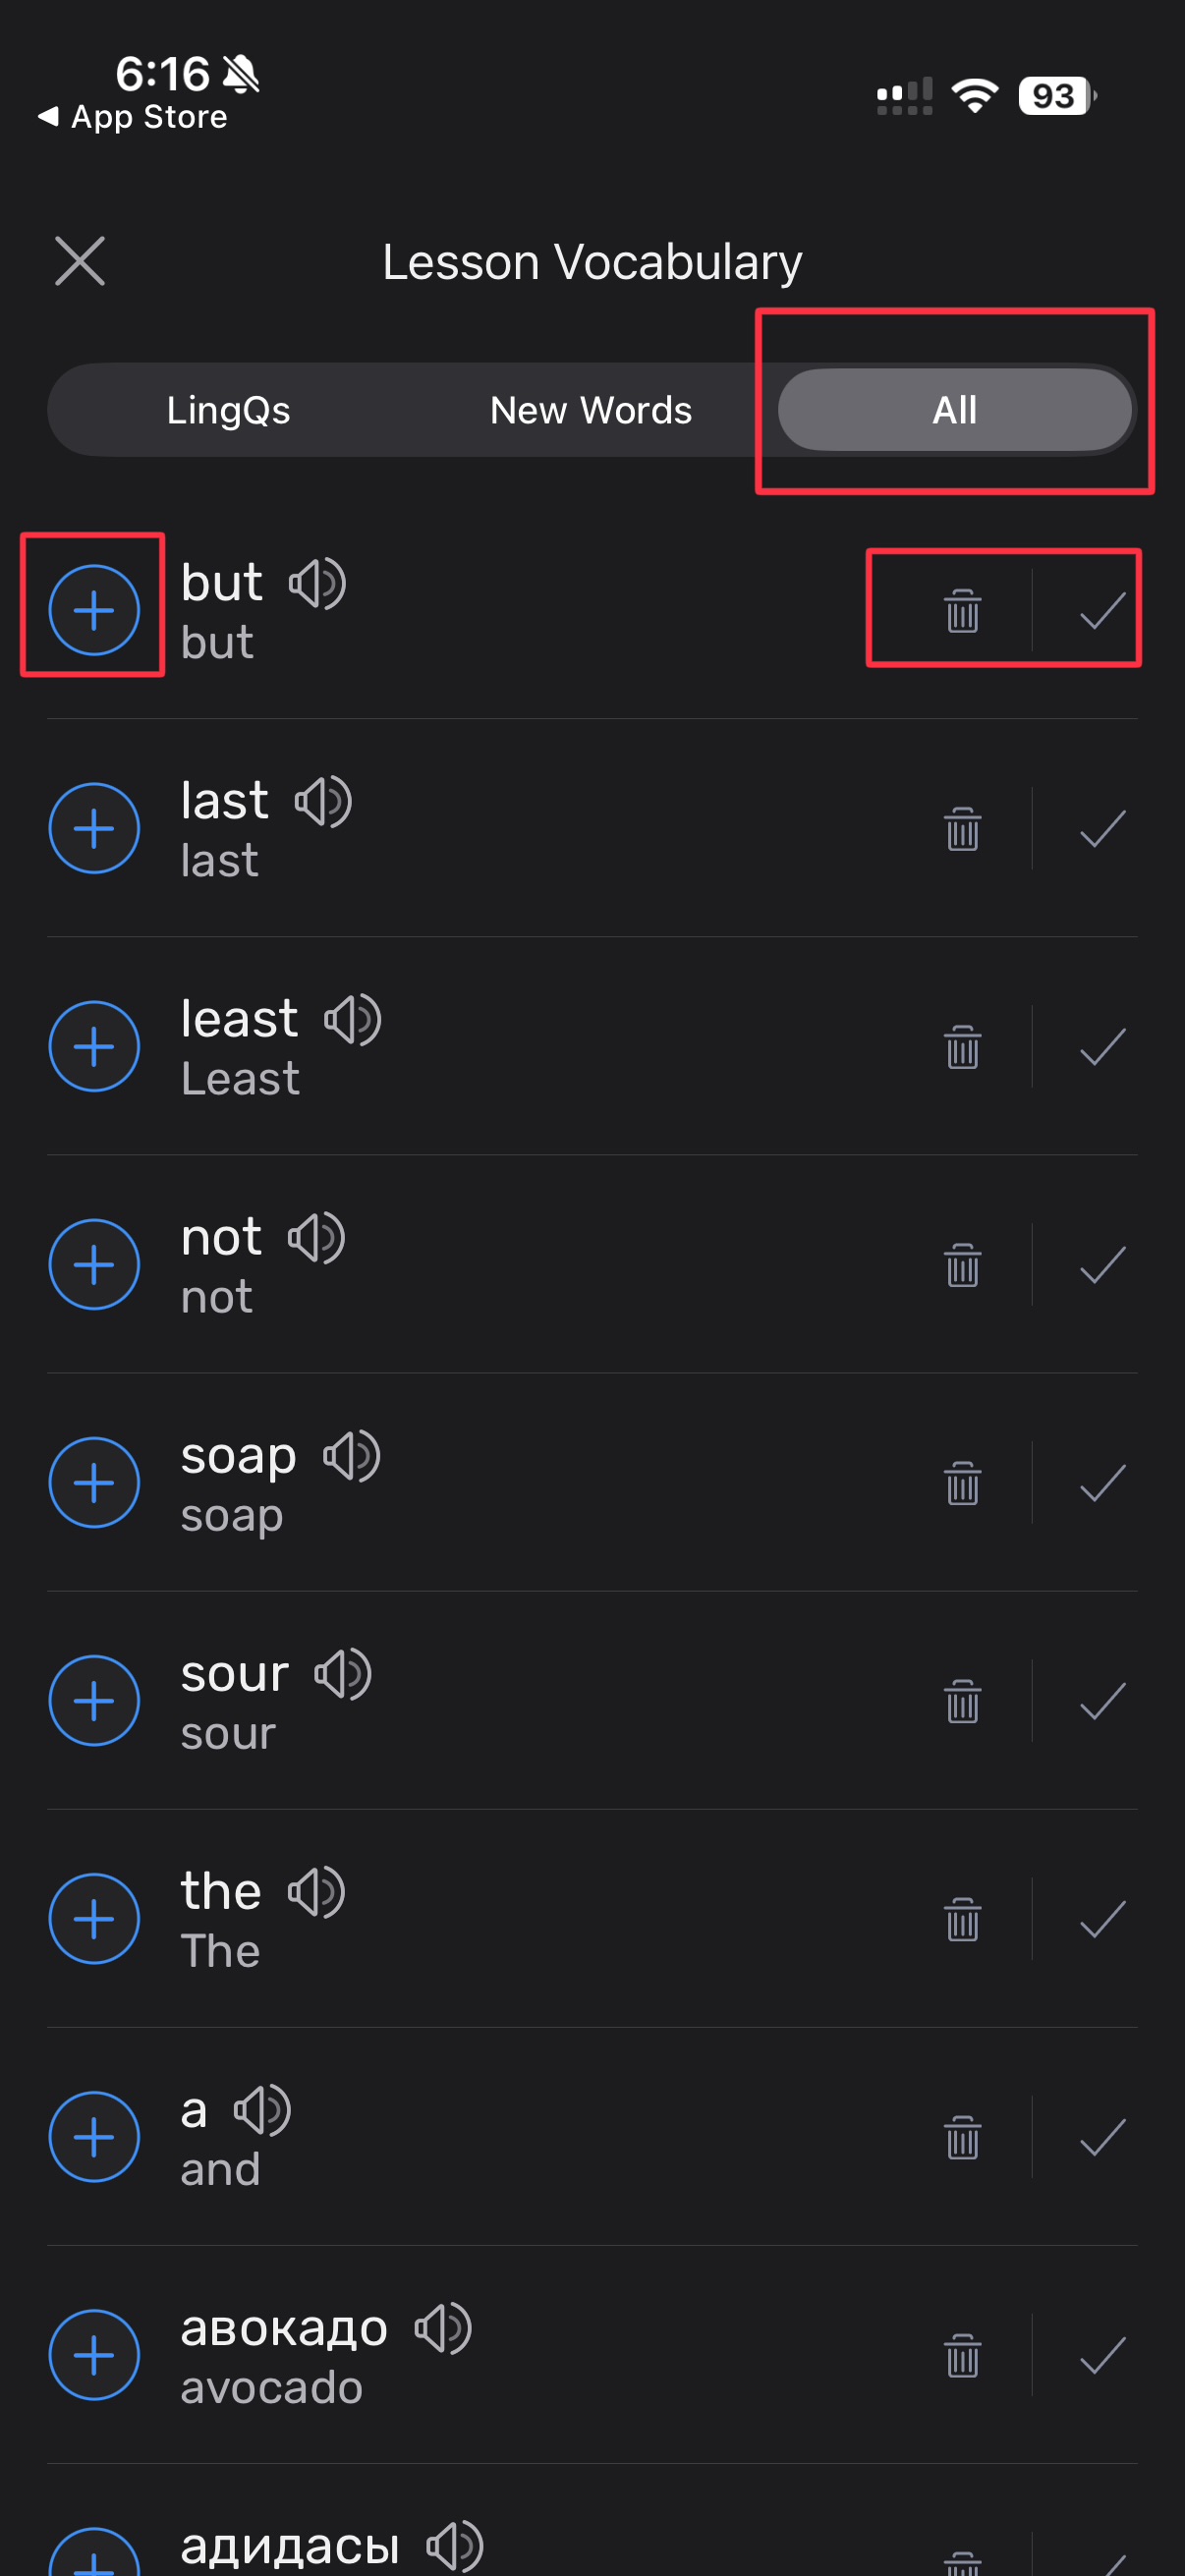
Task: Return to App Store via back link
Action: pos(133,117)
